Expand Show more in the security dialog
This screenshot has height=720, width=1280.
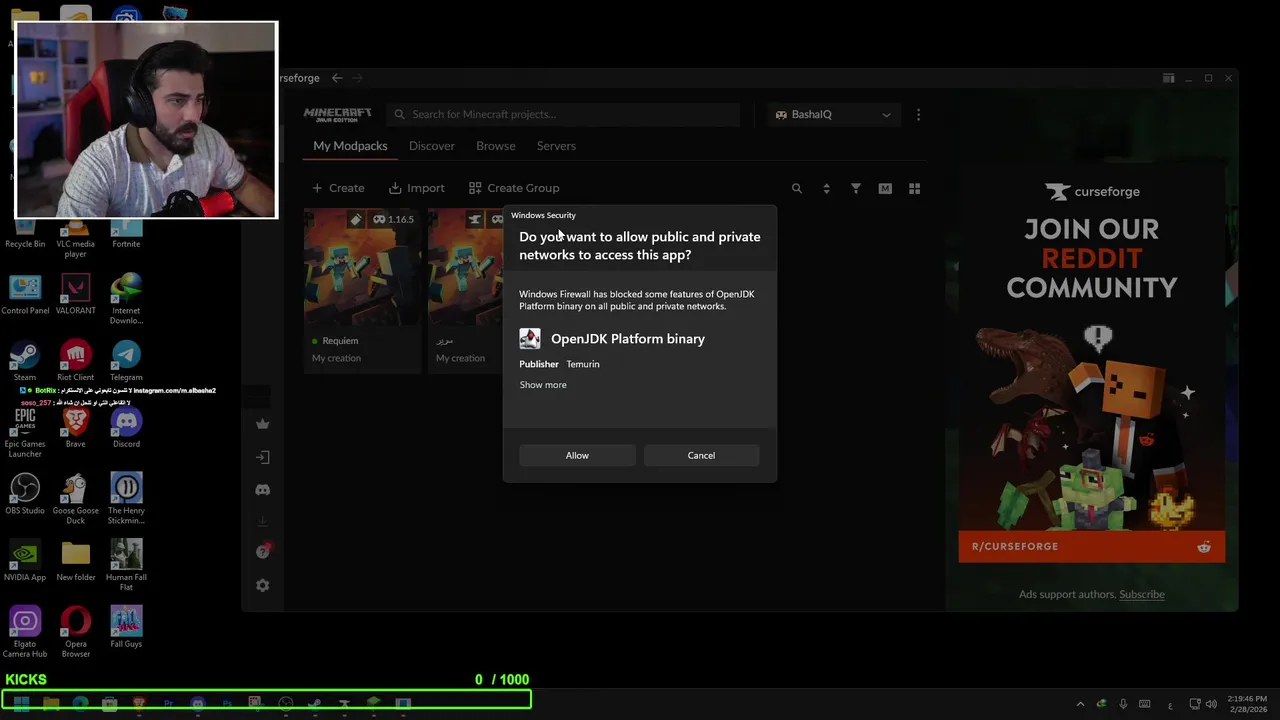[543, 385]
